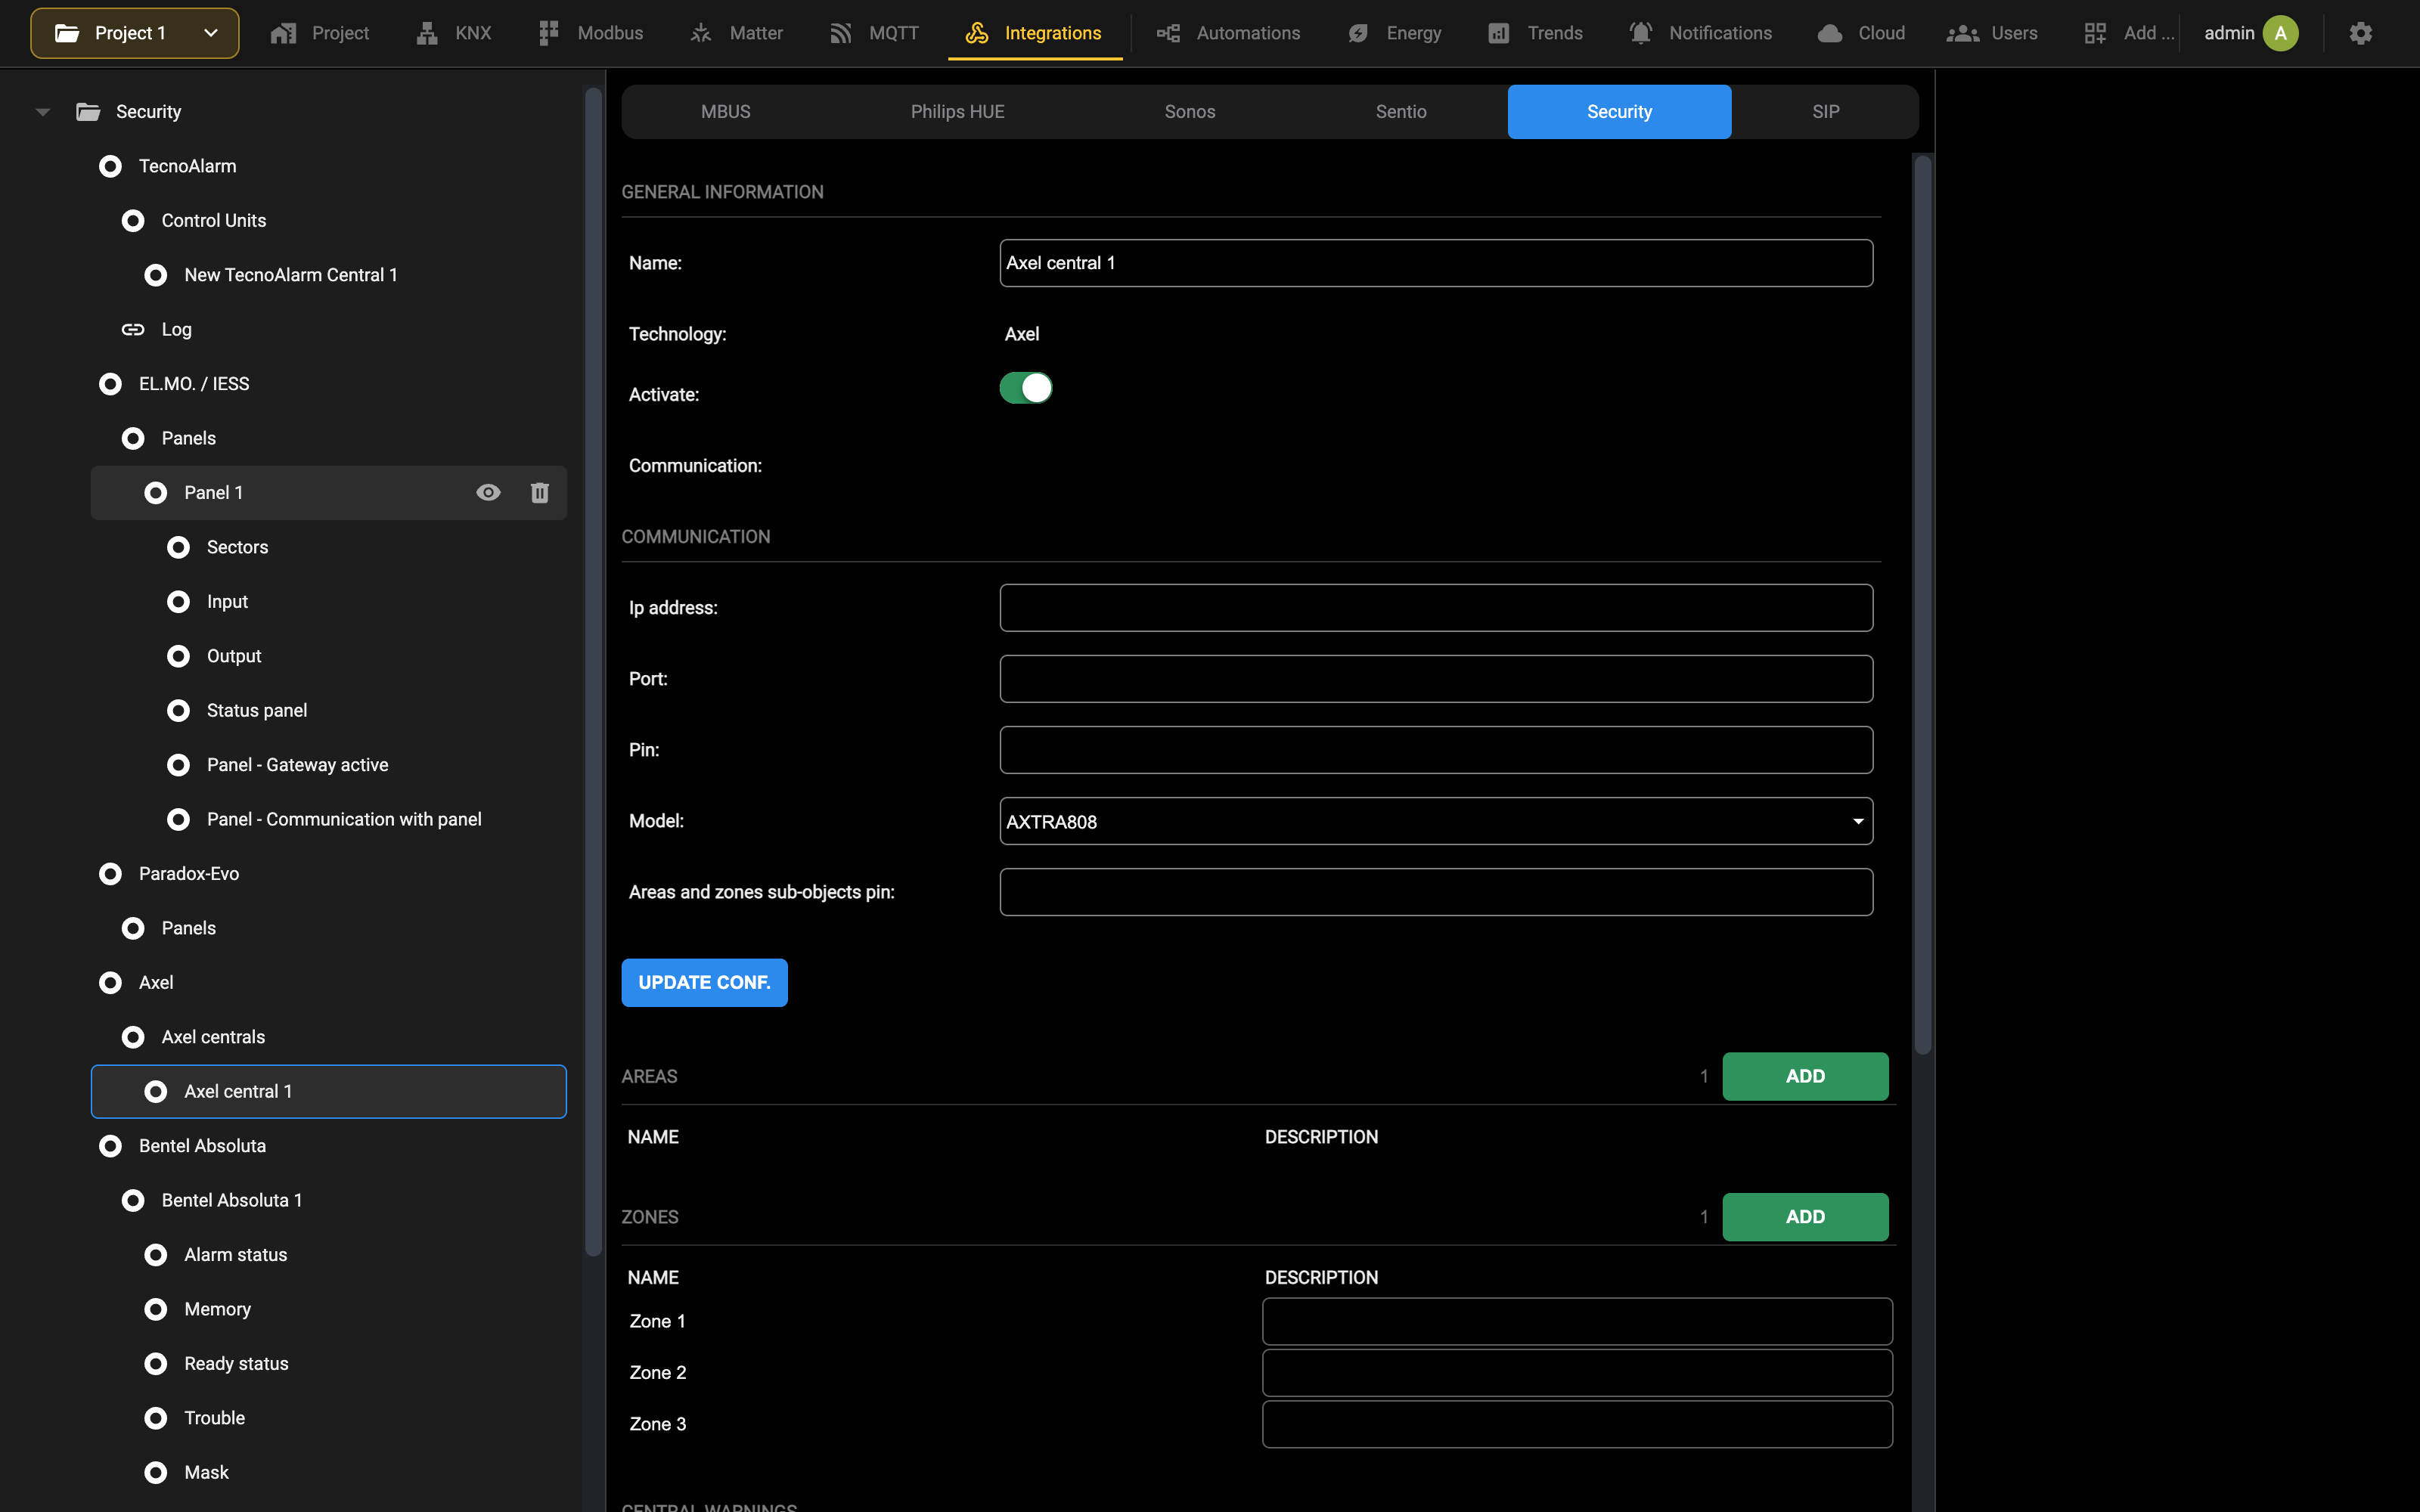Switch to the SIP tab
Viewport: 2420px width, 1512px height.
pos(1826,112)
